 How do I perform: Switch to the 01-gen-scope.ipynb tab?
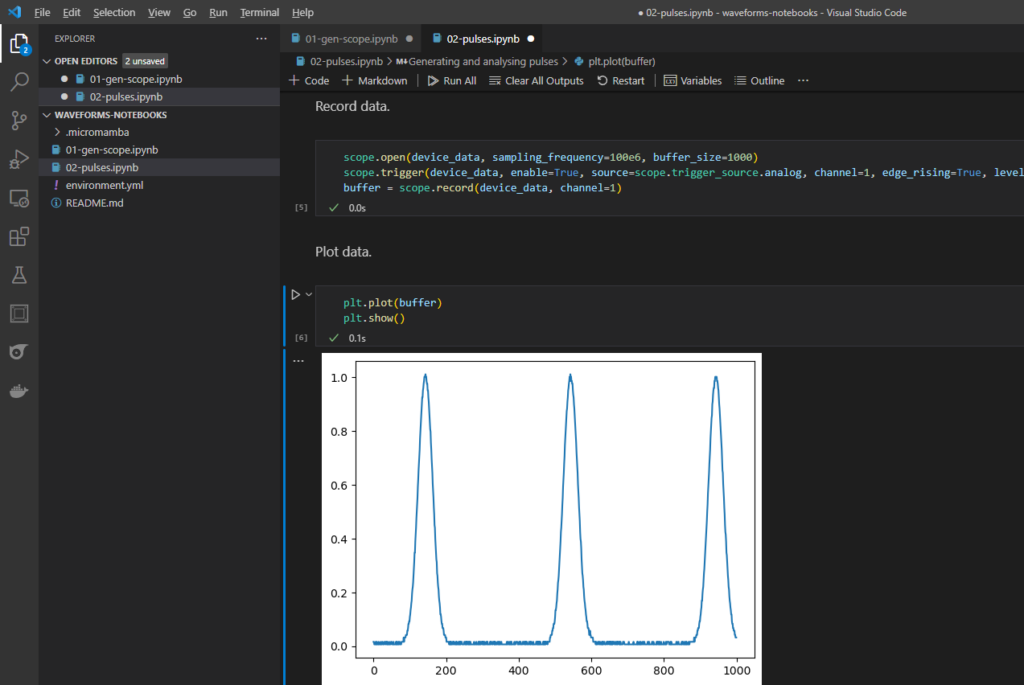pyautogui.click(x=350, y=38)
